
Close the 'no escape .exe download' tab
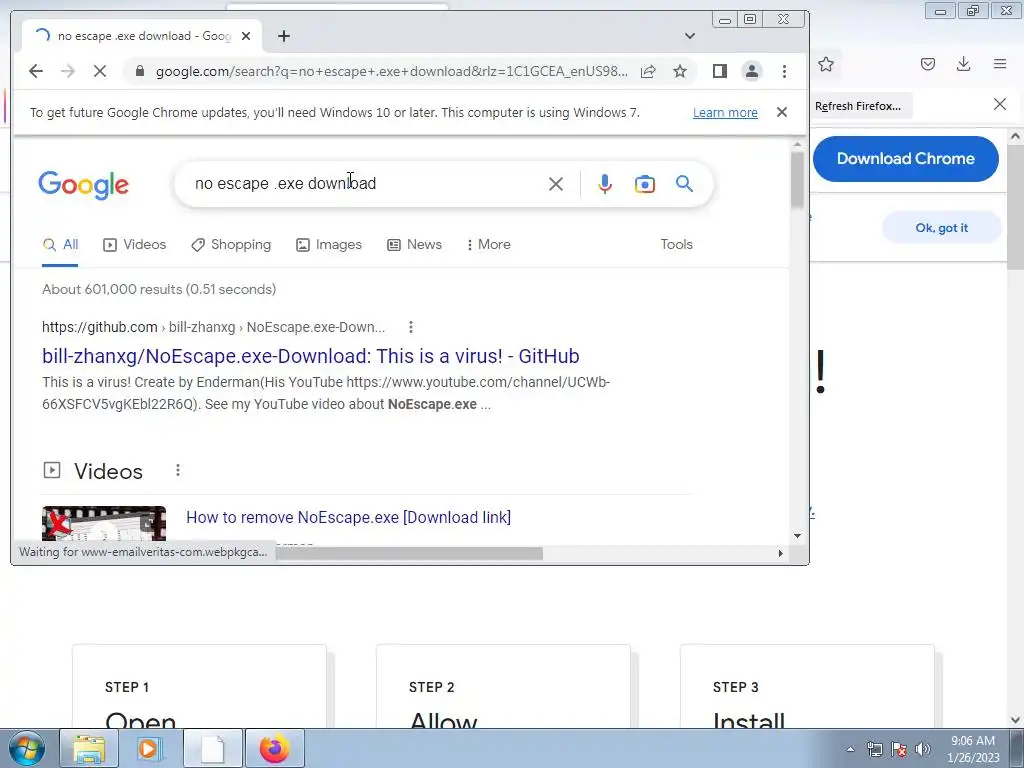pyautogui.click(x=246, y=36)
